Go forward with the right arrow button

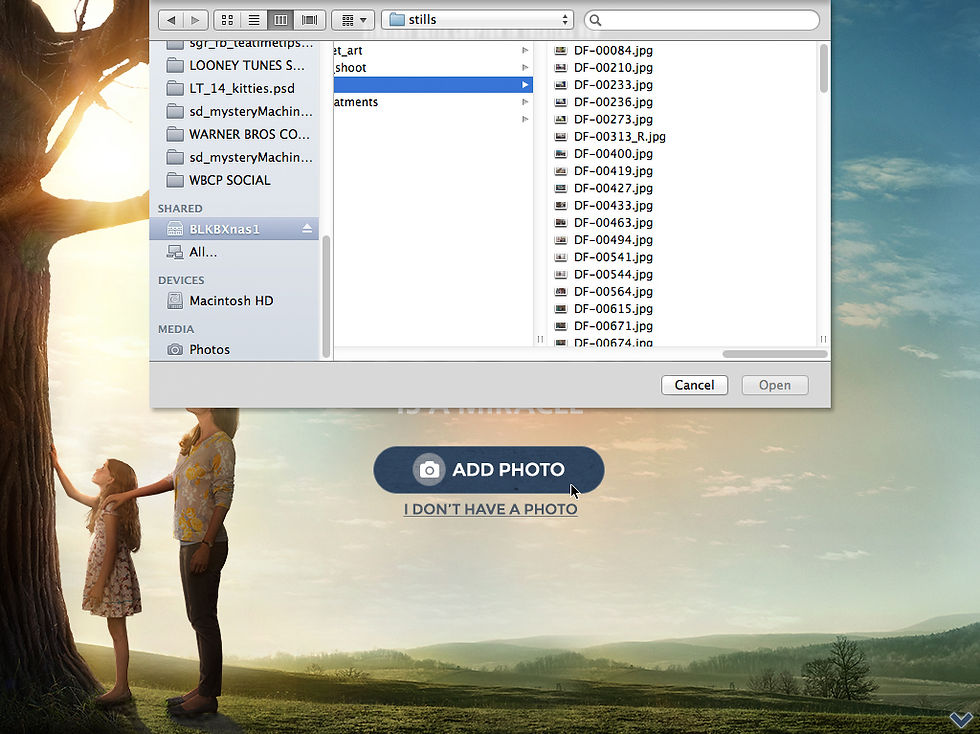[195, 20]
